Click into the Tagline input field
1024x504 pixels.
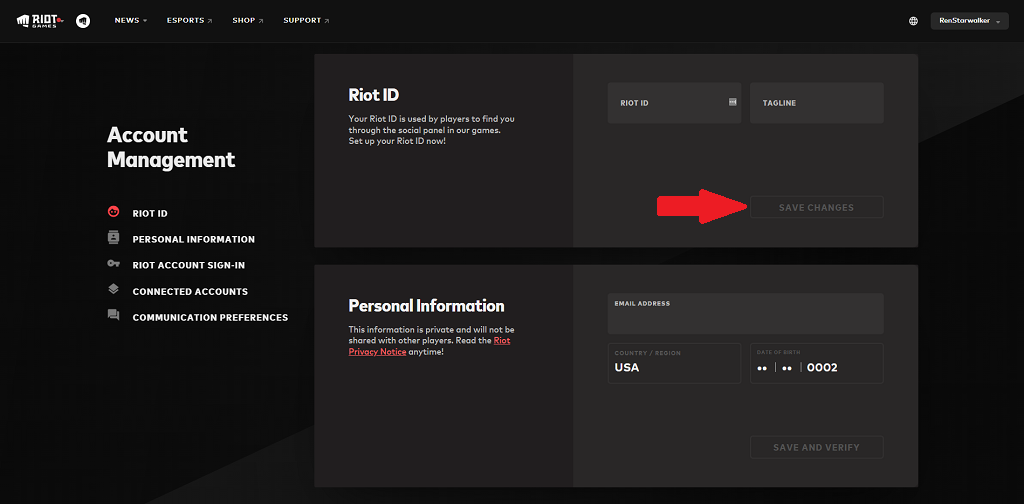[x=816, y=103]
